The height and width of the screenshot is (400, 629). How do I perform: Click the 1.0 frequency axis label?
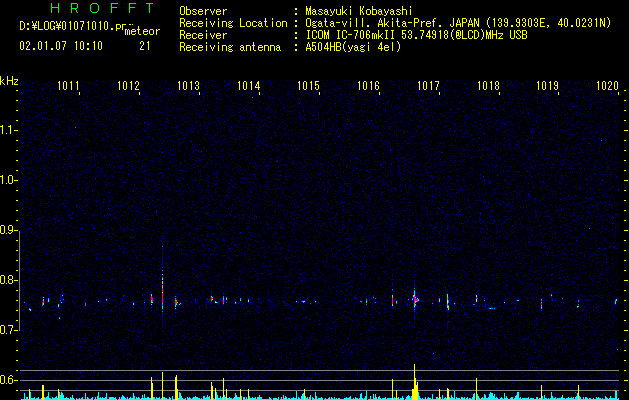click(x=8, y=180)
